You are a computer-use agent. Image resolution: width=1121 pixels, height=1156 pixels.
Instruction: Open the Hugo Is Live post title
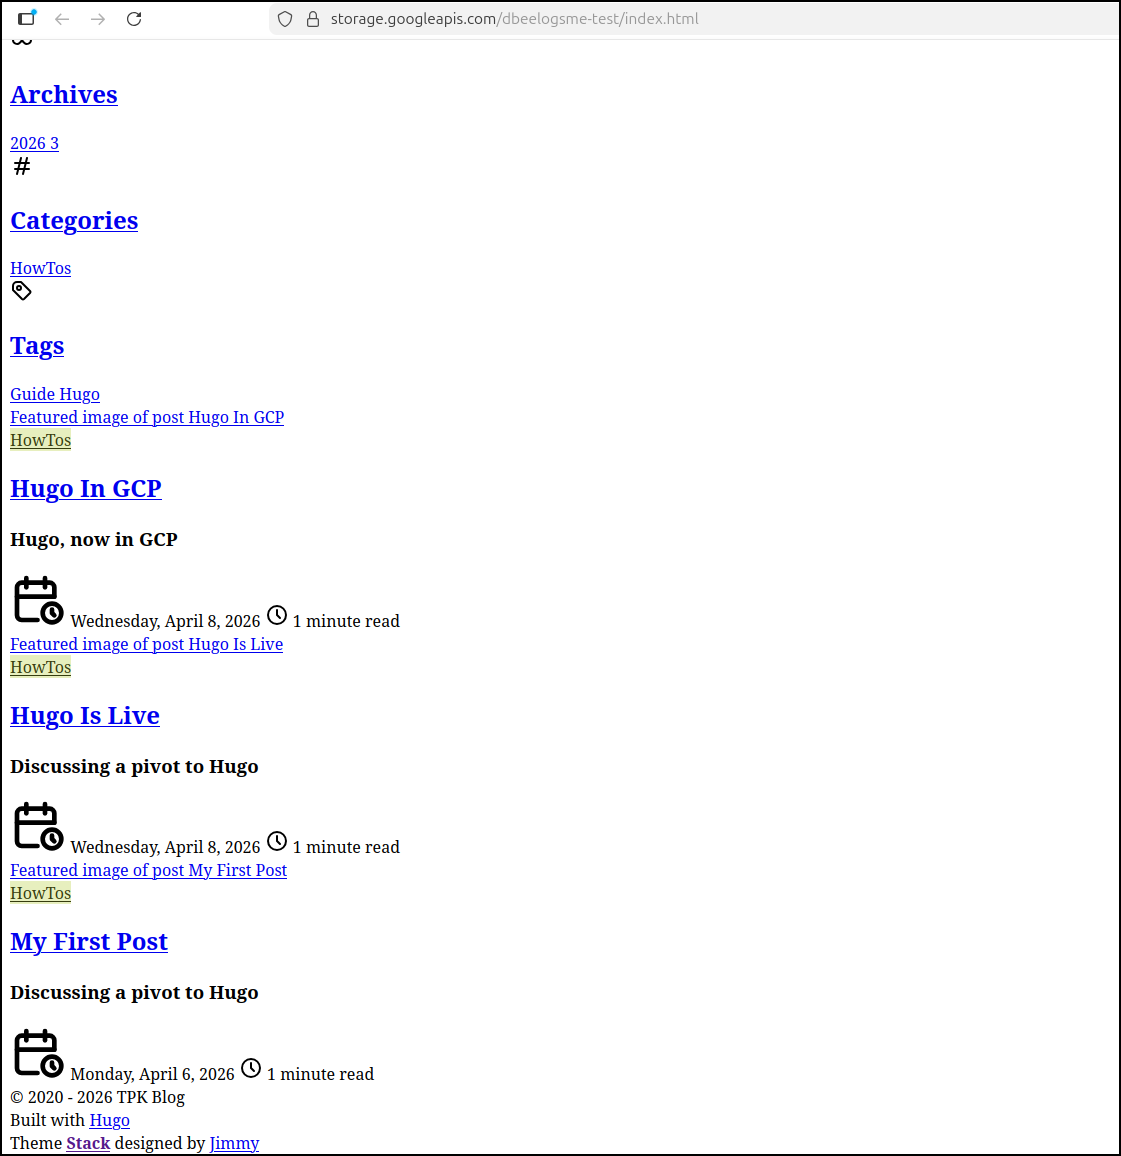84,716
